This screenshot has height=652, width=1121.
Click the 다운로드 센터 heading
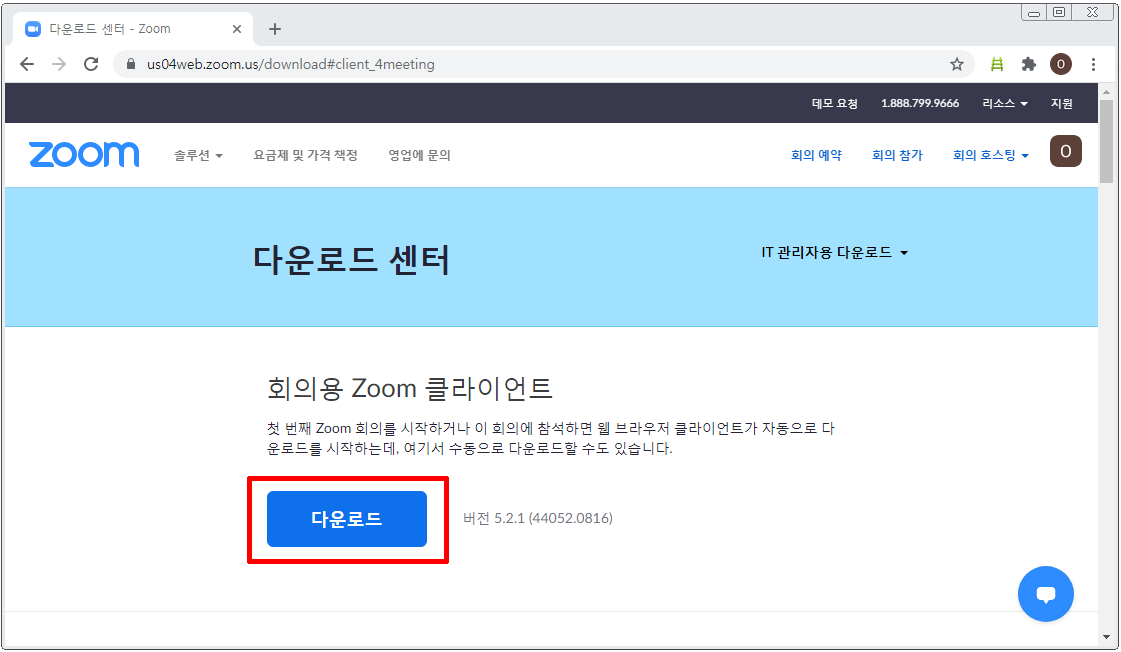click(x=351, y=260)
